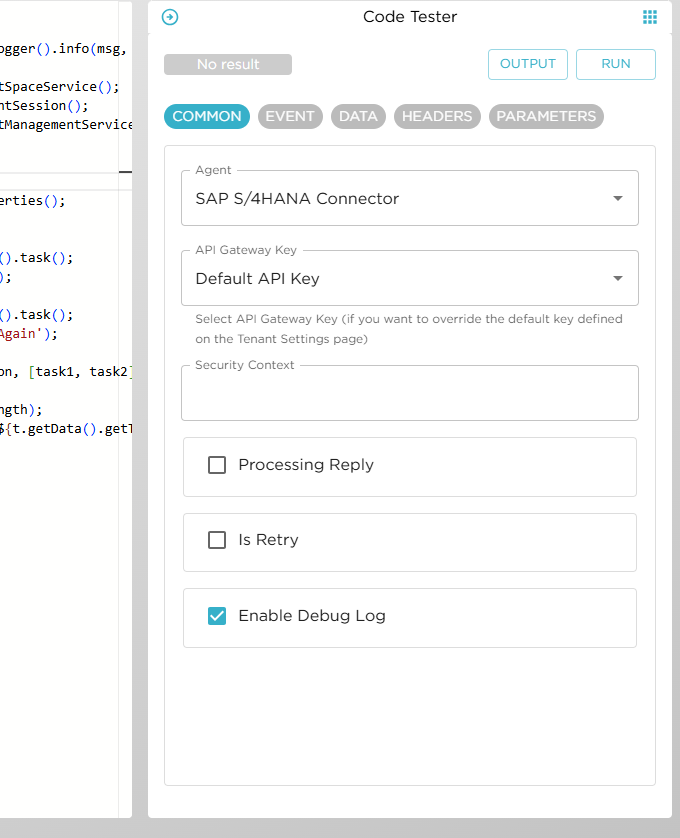Click the OUTPUT button
The height and width of the screenshot is (838, 680).
(528, 64)
